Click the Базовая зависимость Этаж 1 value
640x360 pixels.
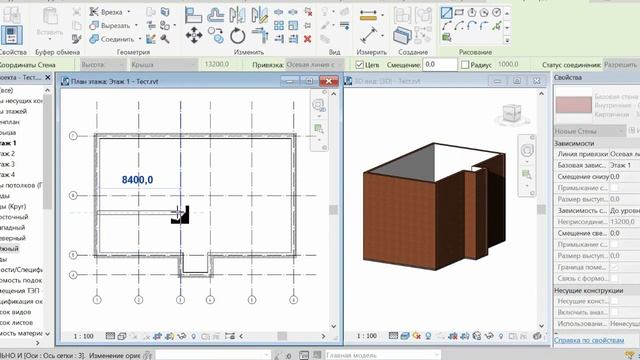click(624, 165)
